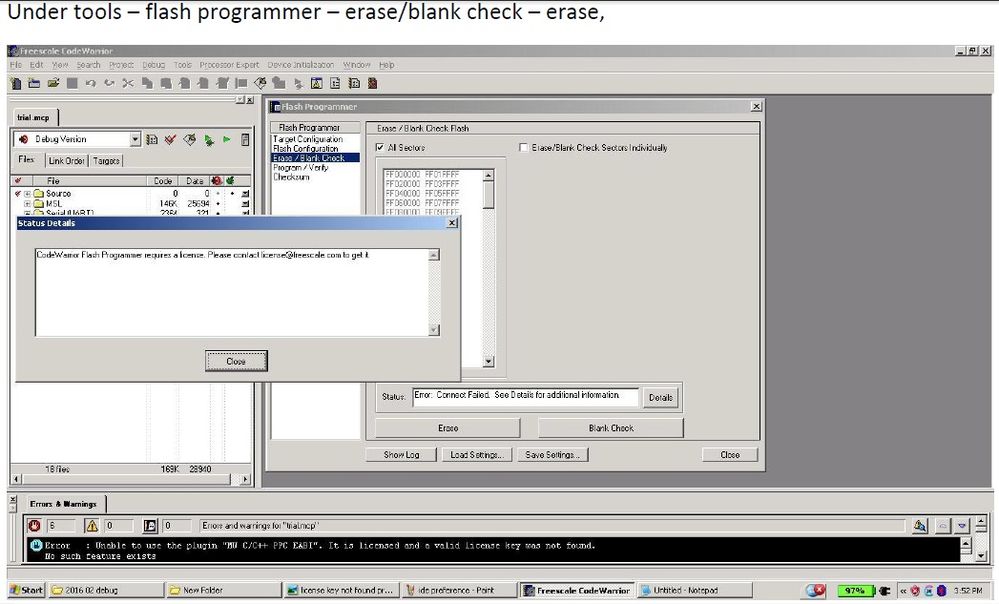Click the dark red last icon in the main toolbar
The image size is (999, 604).
pos(373,83)
